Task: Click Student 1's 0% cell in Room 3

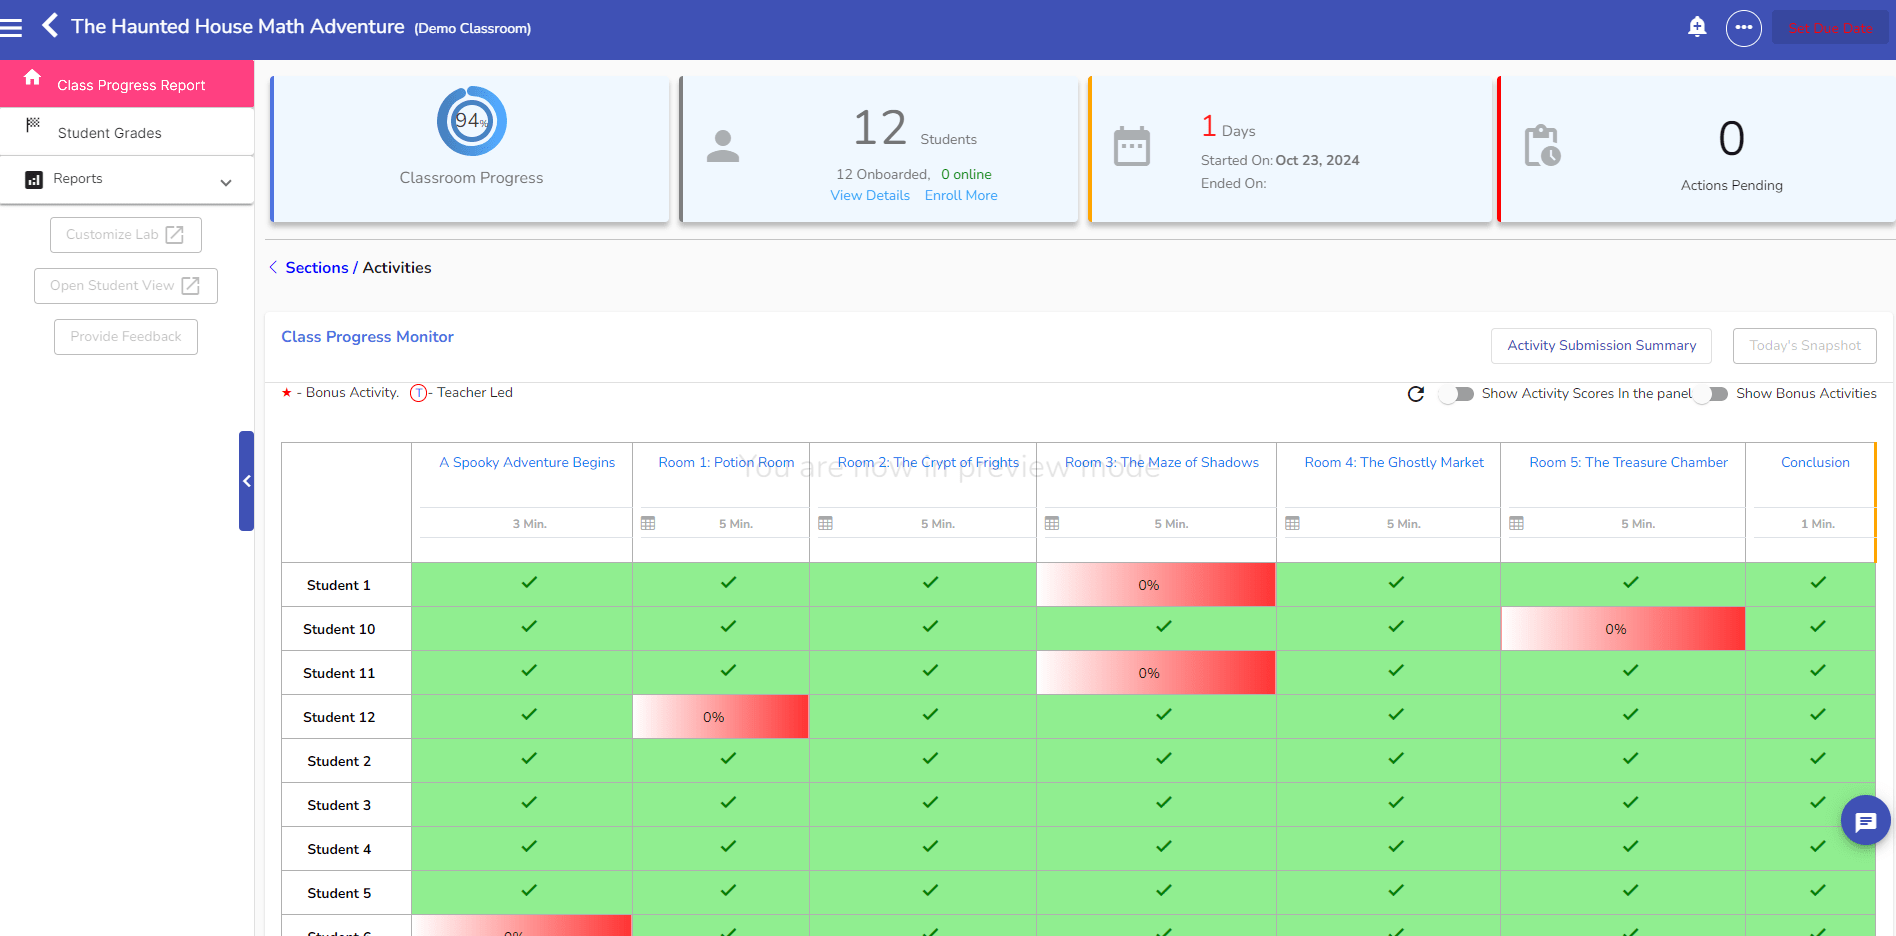Action: point(1155,584)
